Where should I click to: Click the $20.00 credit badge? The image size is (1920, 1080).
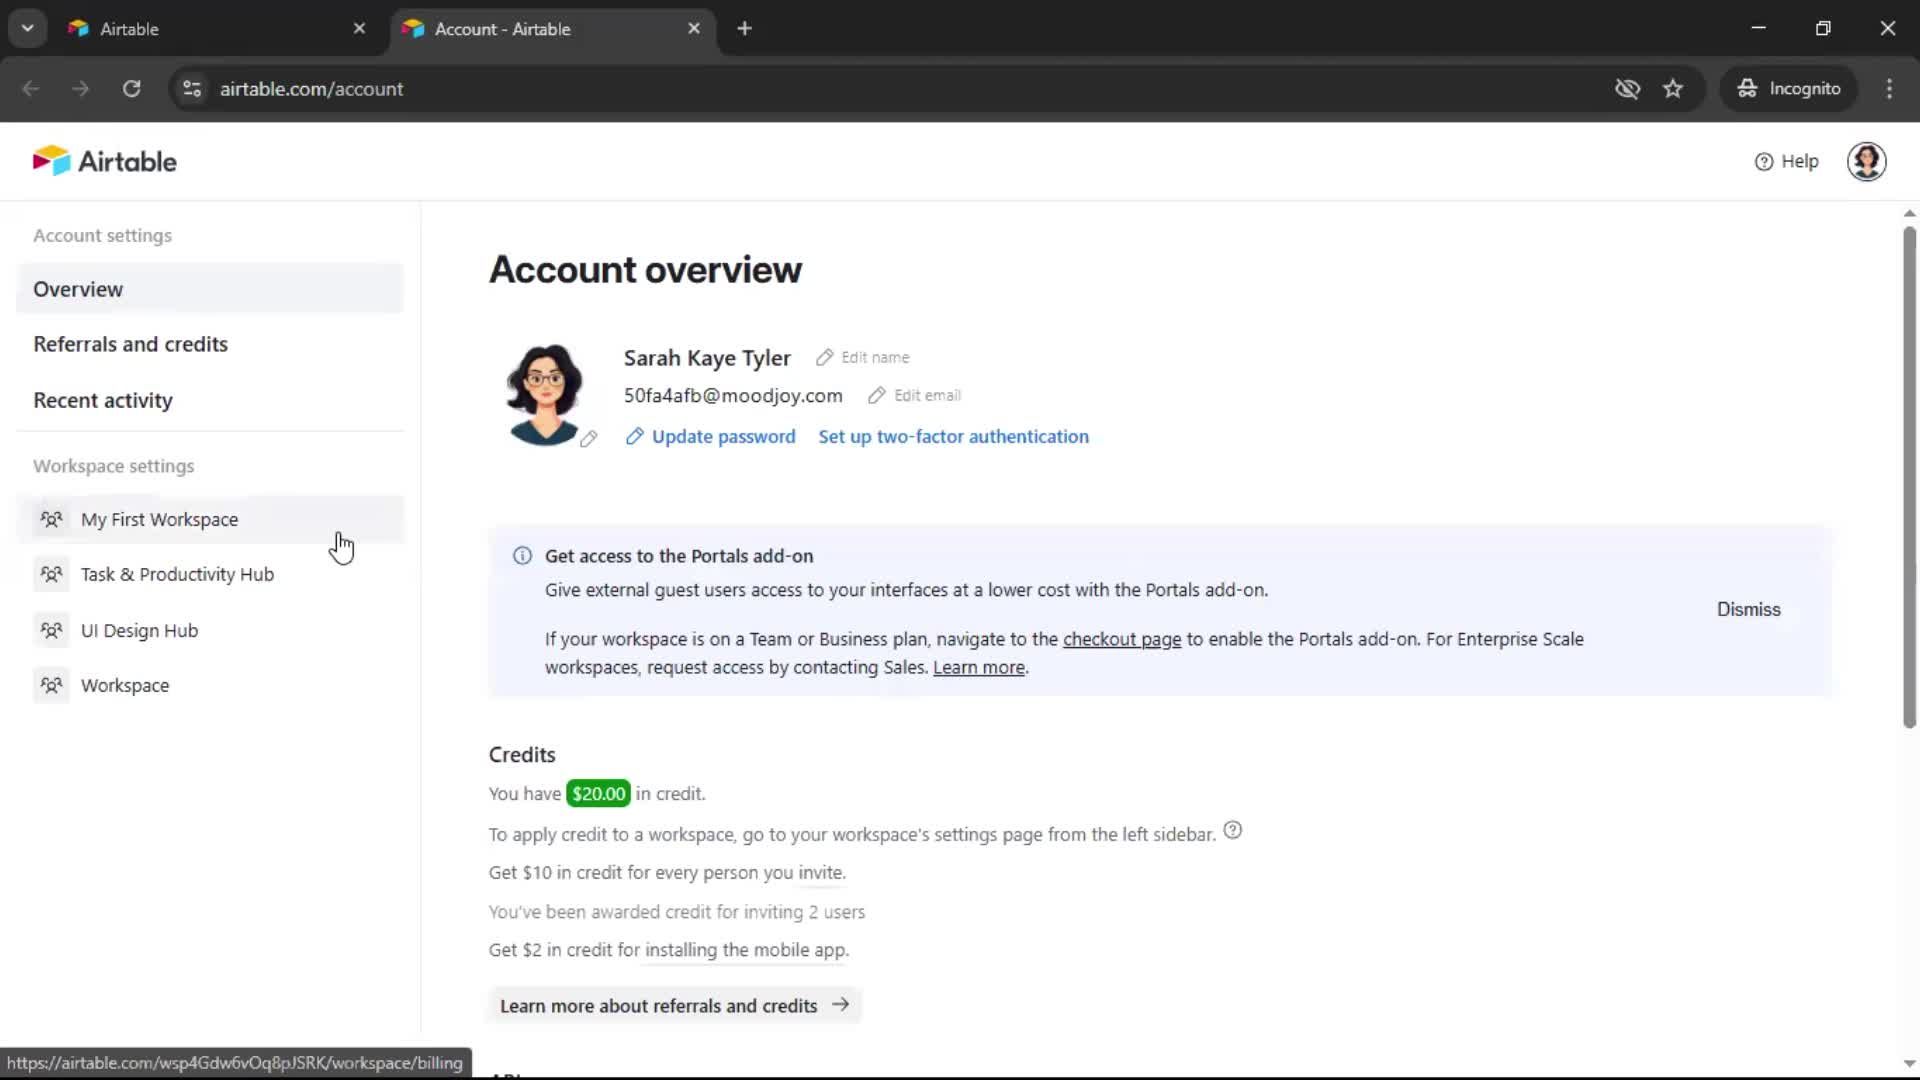598,793
